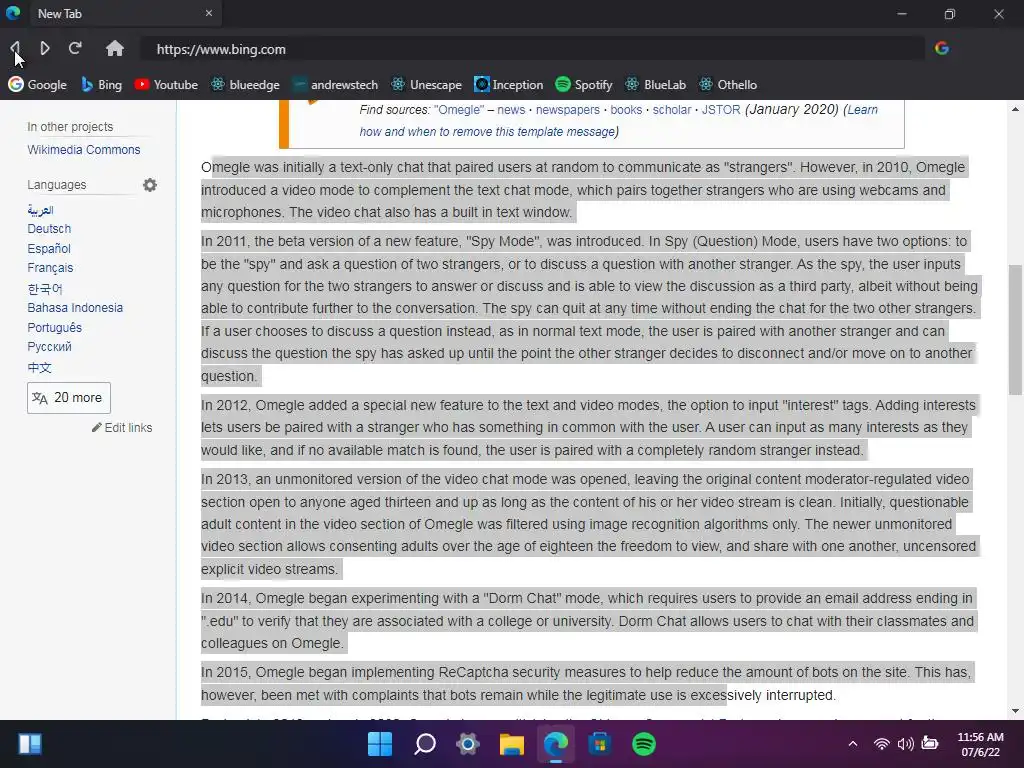Reload the page with the refresh icon
The height and width of the screenshot is (768, 1024).
[x=75, y=48]
